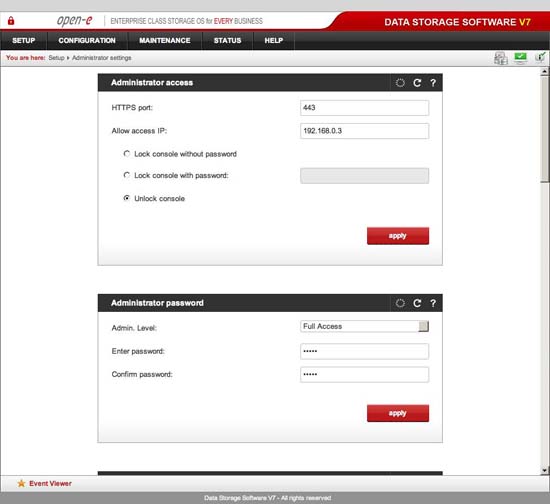Focus the Allow access IP field
Image resolution: width=550 pixels, height=504 pixels.
[364, 131]
